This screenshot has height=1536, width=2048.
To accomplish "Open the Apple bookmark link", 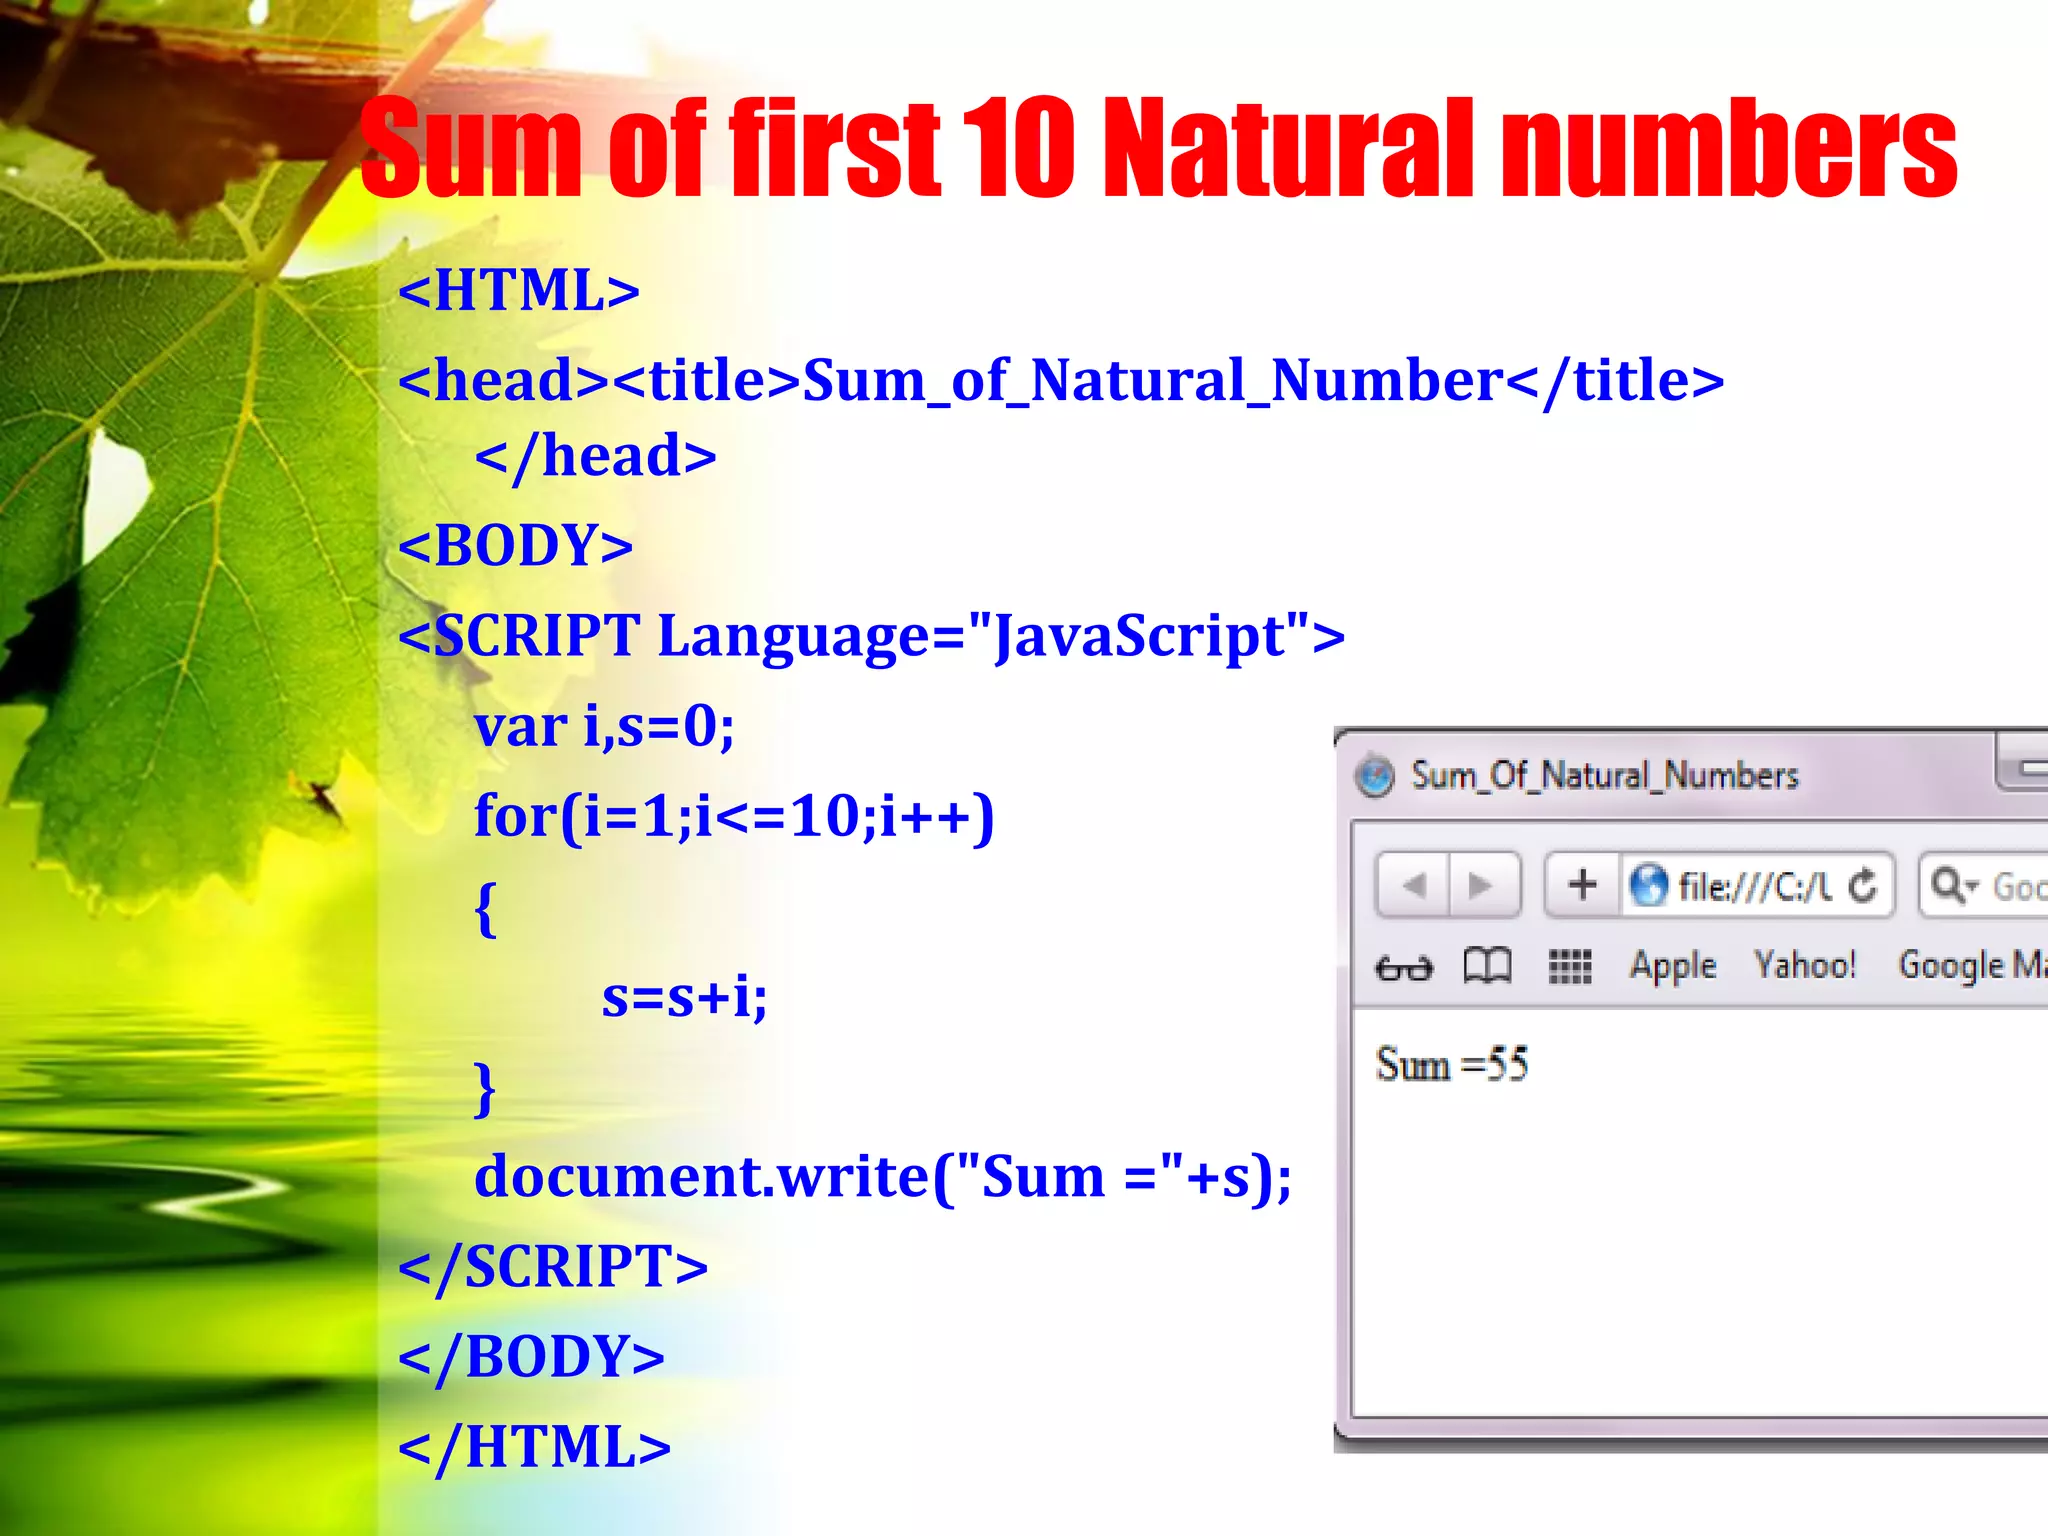I will pyautogui.click(x=1673, y=966).
